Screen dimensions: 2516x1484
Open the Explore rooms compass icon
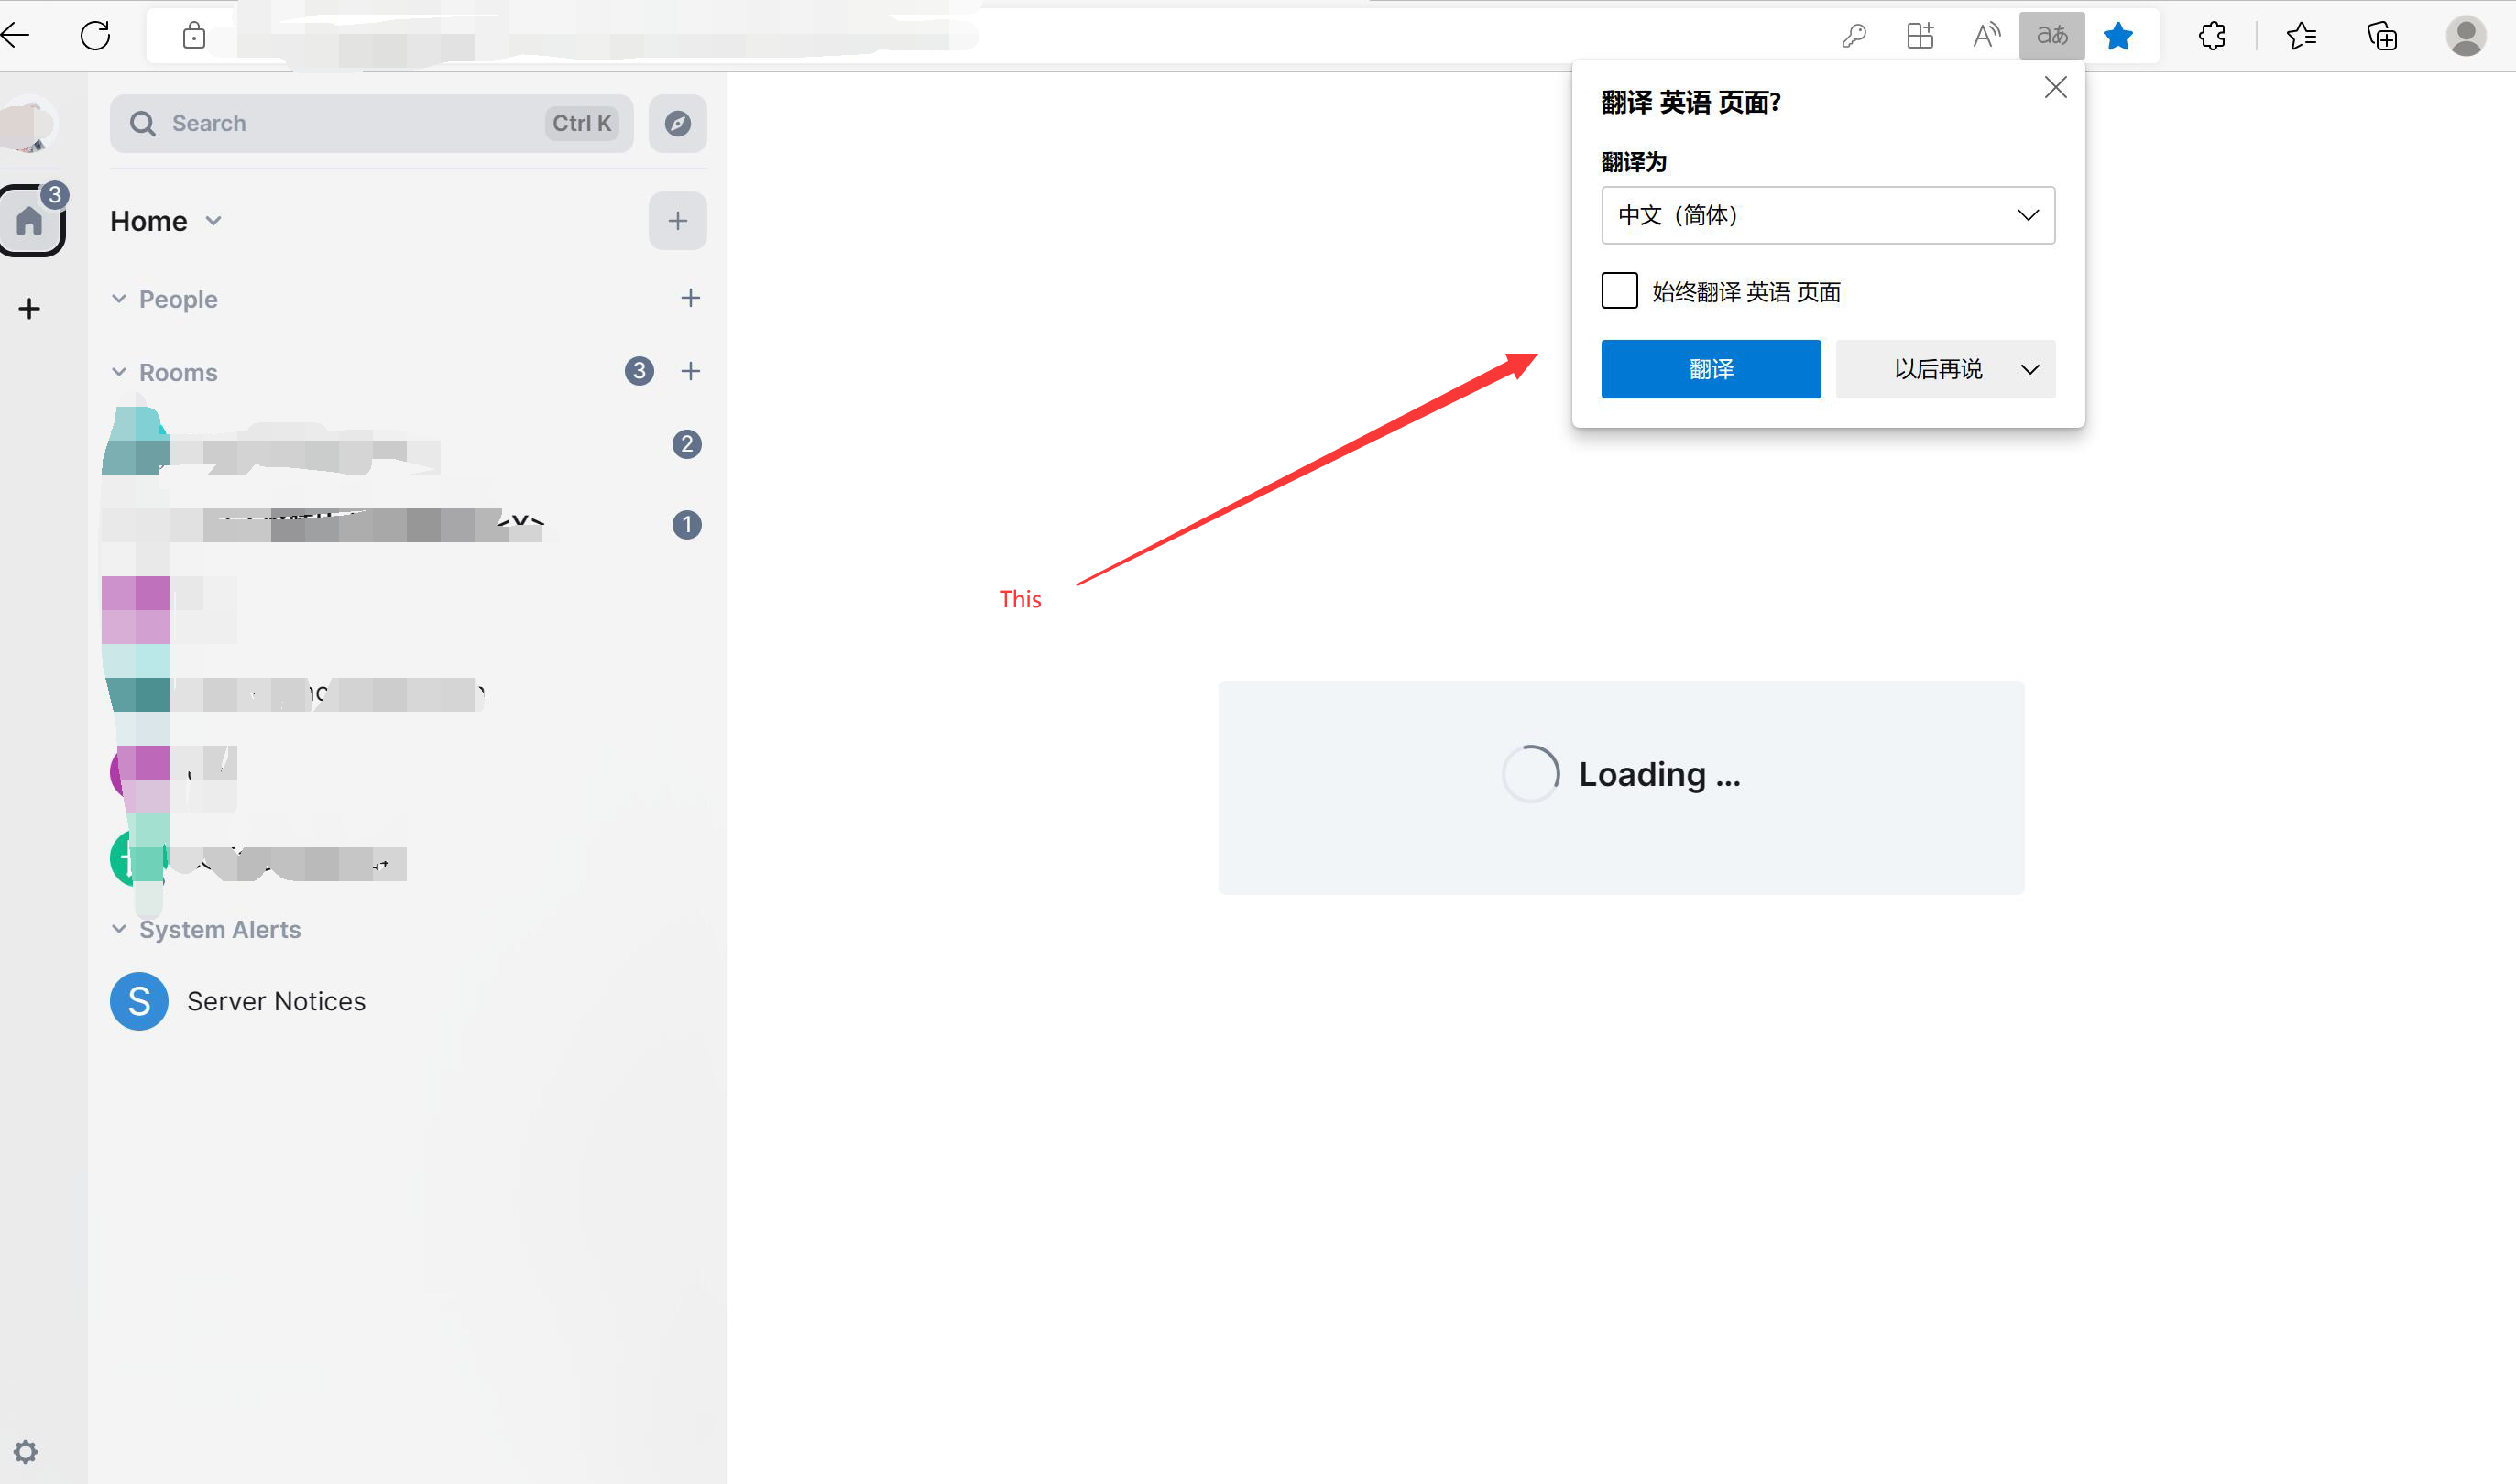point(678,123)
